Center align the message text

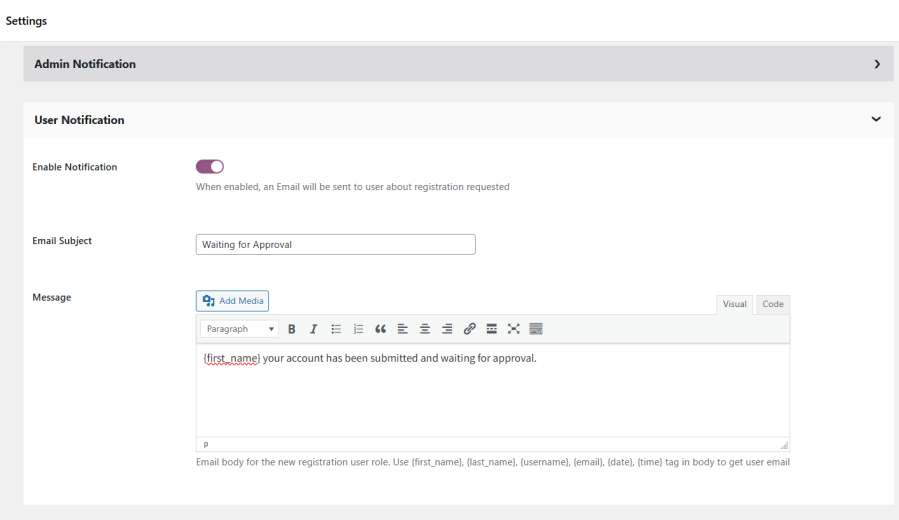coord(425,329)
